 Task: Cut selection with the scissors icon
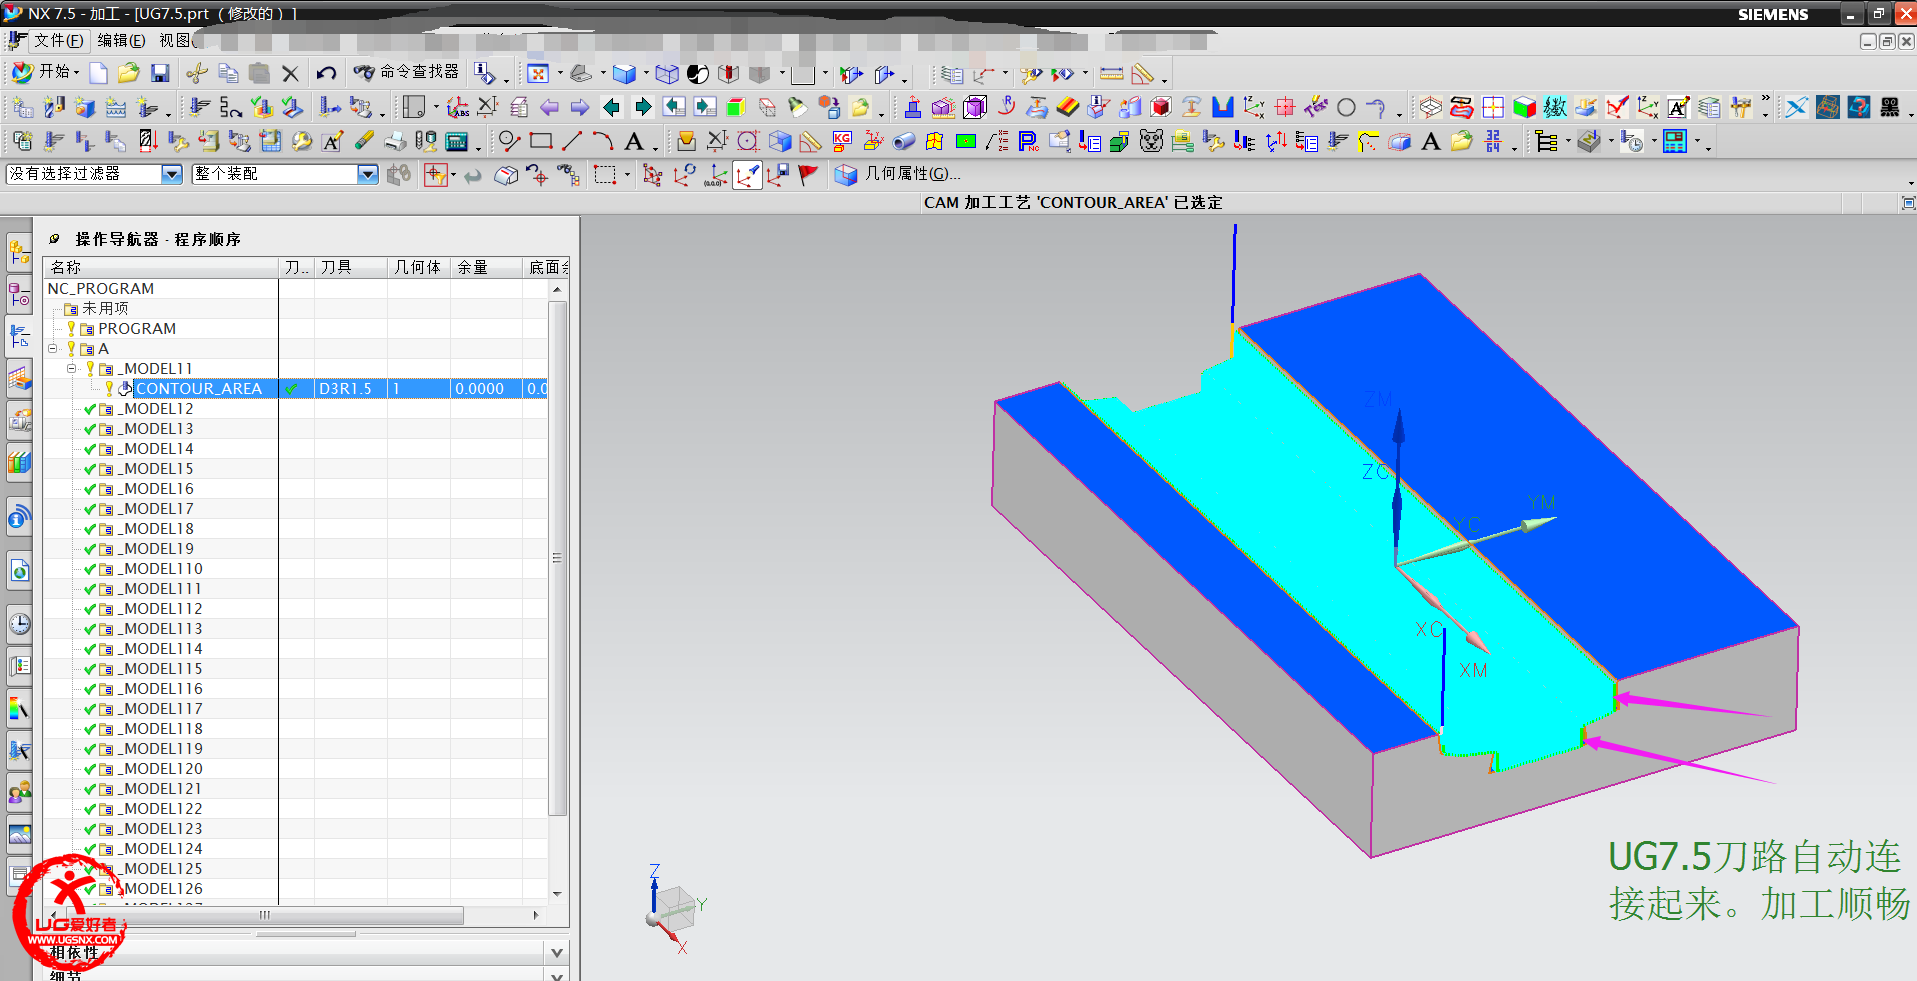[x=197, y=73]
